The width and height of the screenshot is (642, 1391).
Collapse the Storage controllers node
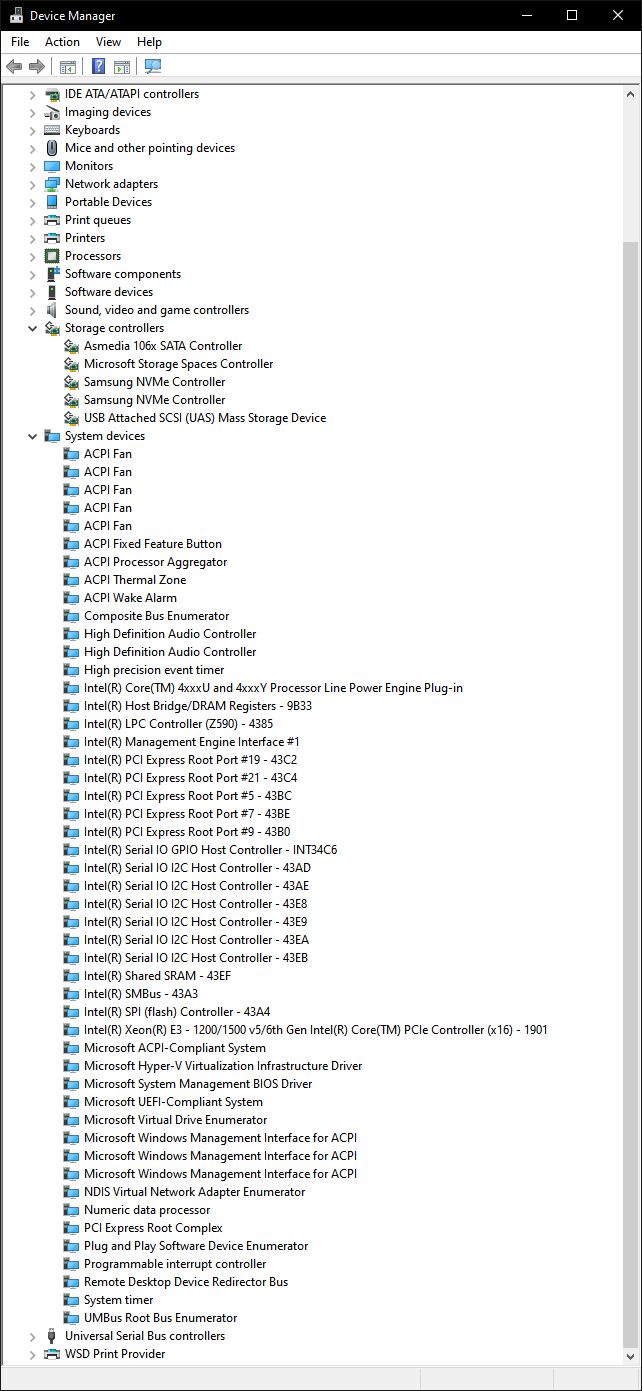click(x=32, y=328)
